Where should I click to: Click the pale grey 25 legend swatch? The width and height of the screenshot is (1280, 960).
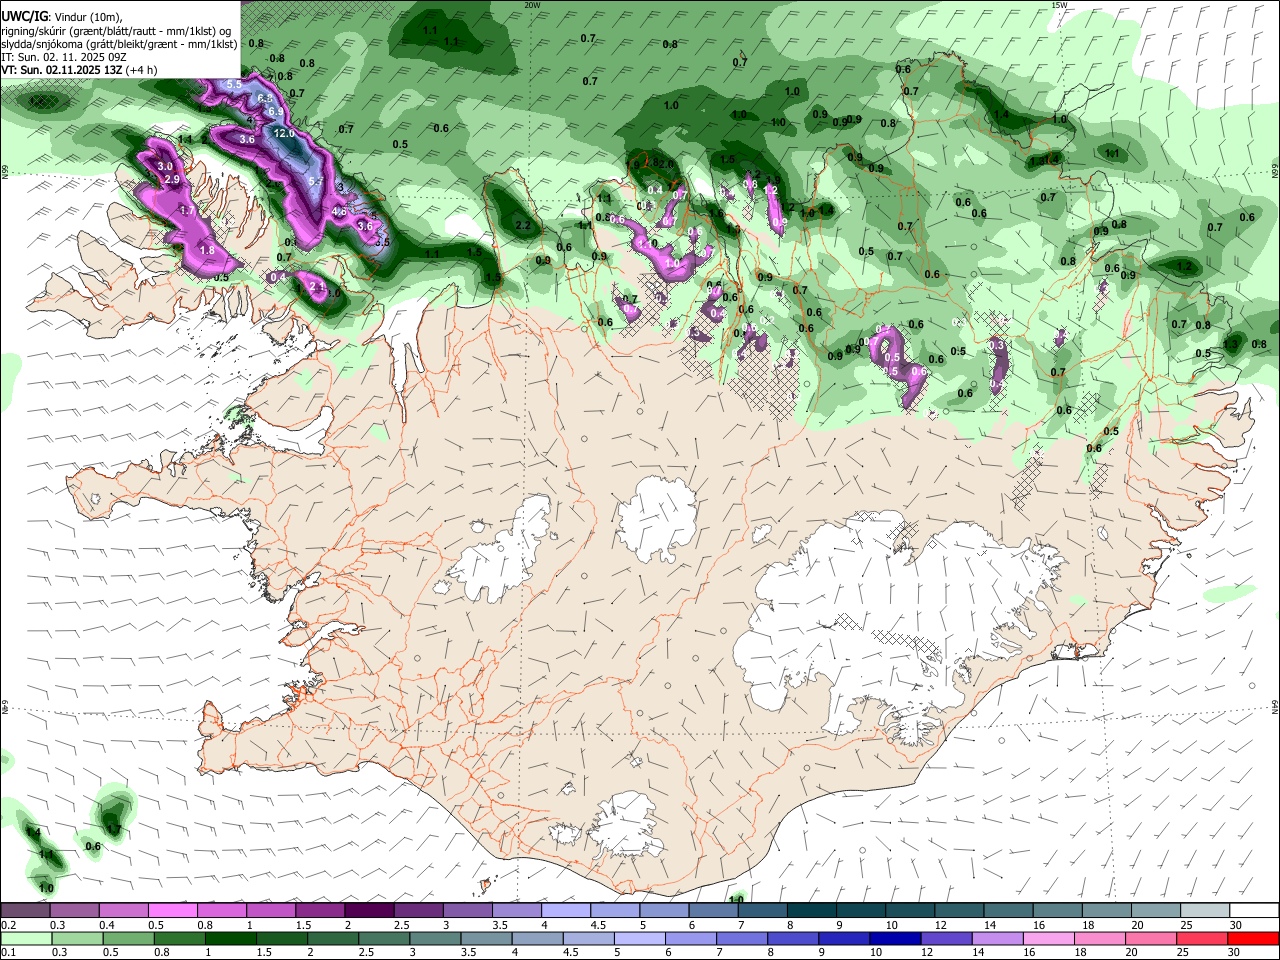[1205, 911]
